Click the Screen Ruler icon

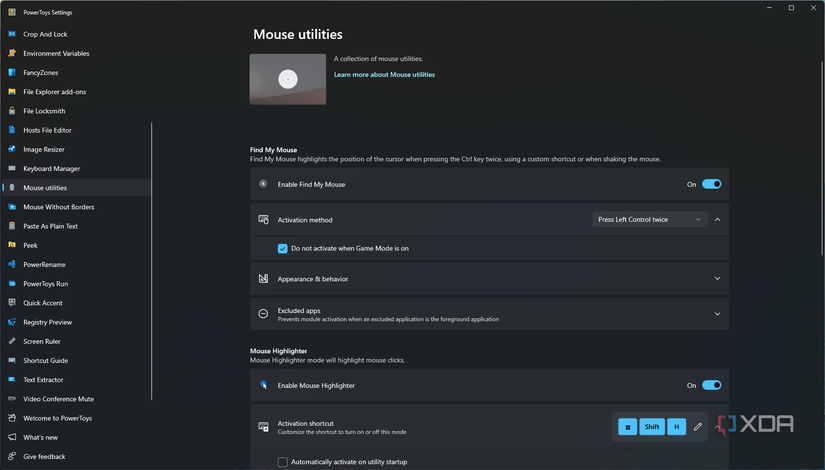[x=12, y=342]
